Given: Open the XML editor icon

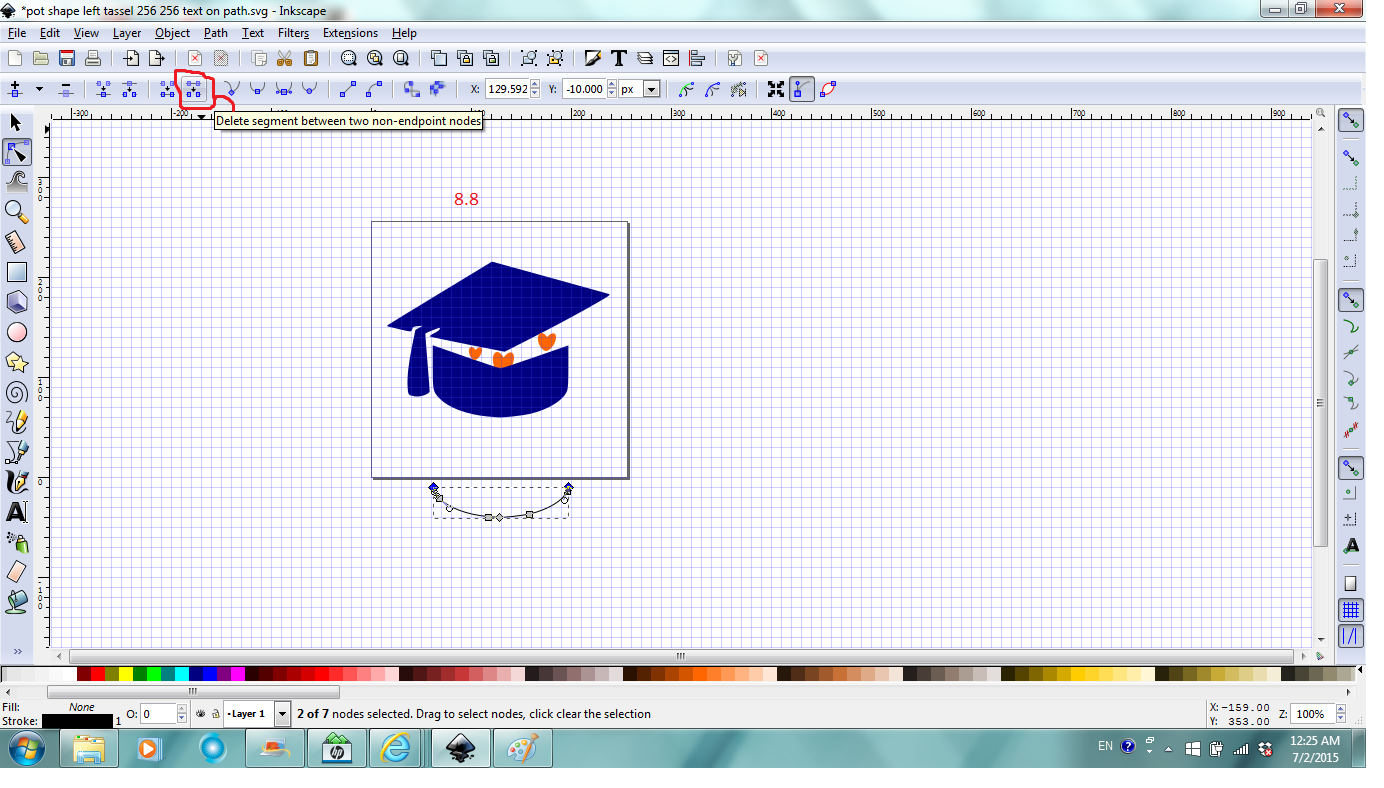Looking at the screenshot, I should (x=671, y=58).
